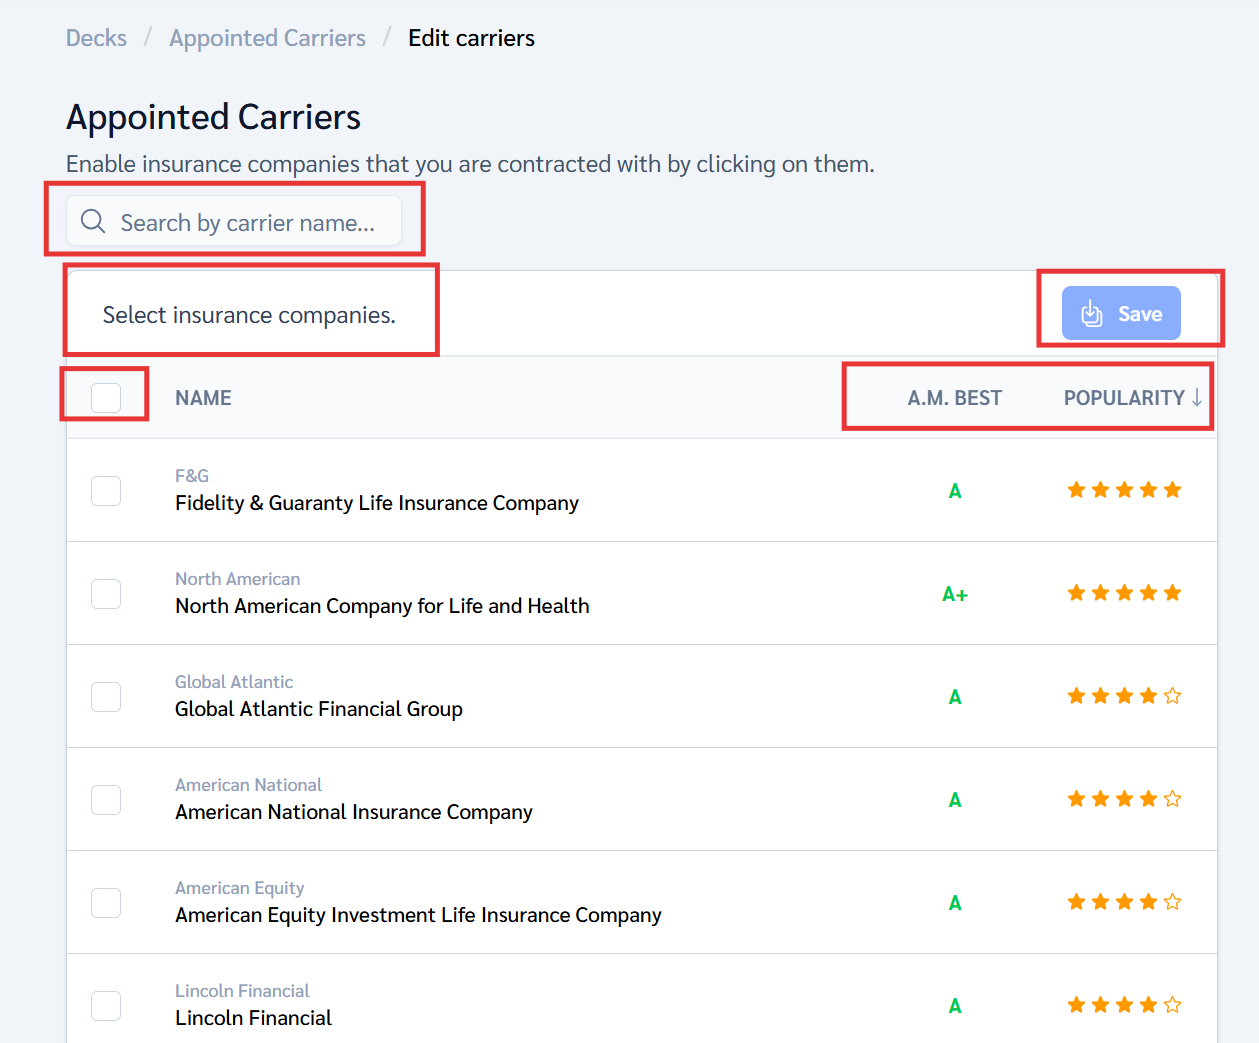Viewport: 1259px width, 1043px height.
Task: Sort by Name column header
Action: click(x=203, y=398)
